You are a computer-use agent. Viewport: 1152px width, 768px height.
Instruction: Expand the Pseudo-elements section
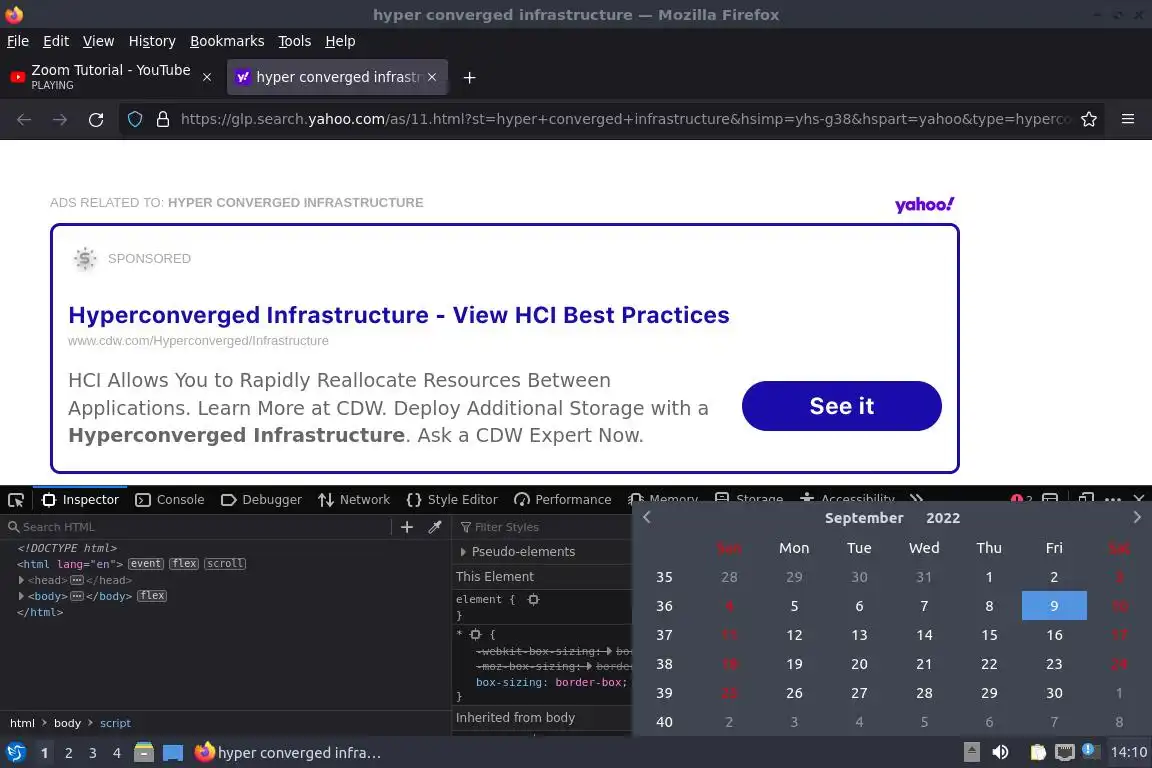(463, 552)
